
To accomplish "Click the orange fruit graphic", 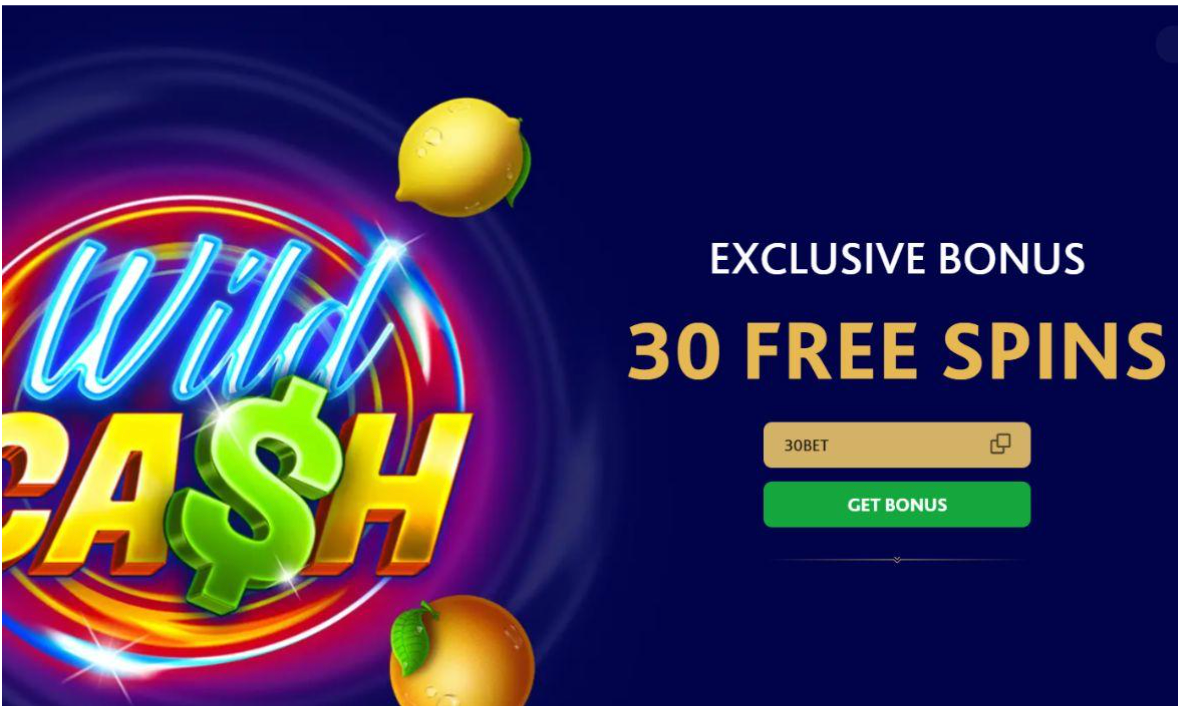I will [x=462, y=651].
